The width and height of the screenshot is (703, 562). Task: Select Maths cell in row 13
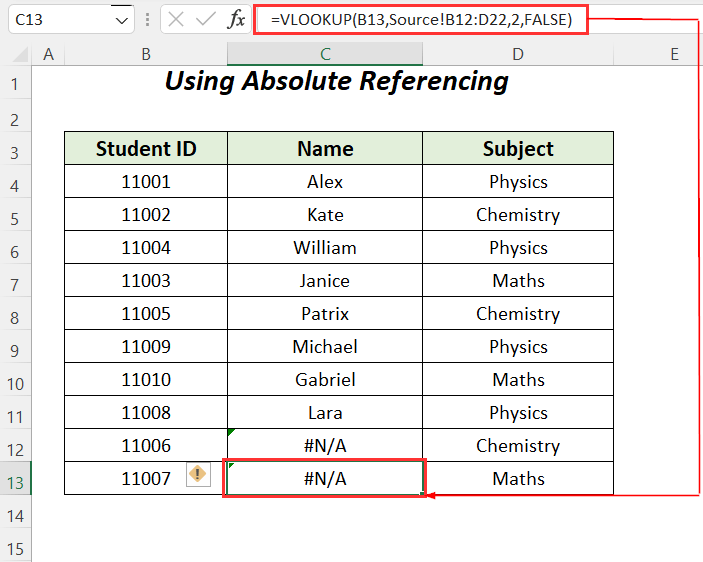coord(518,478)
